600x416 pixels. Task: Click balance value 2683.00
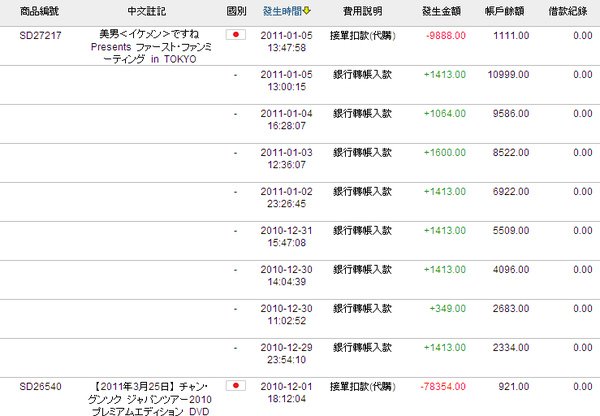tap(511, 308)
